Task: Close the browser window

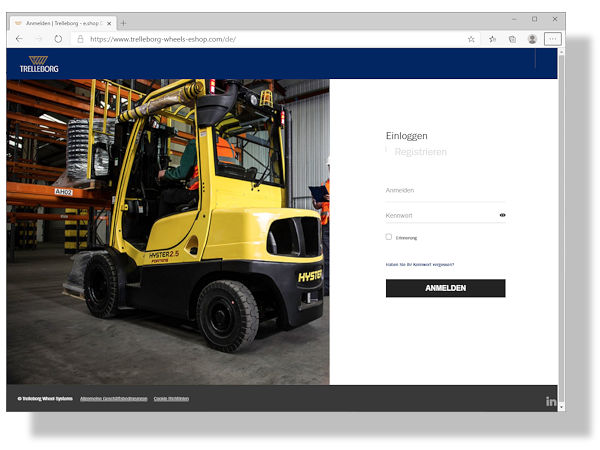Action: (555, 19)
